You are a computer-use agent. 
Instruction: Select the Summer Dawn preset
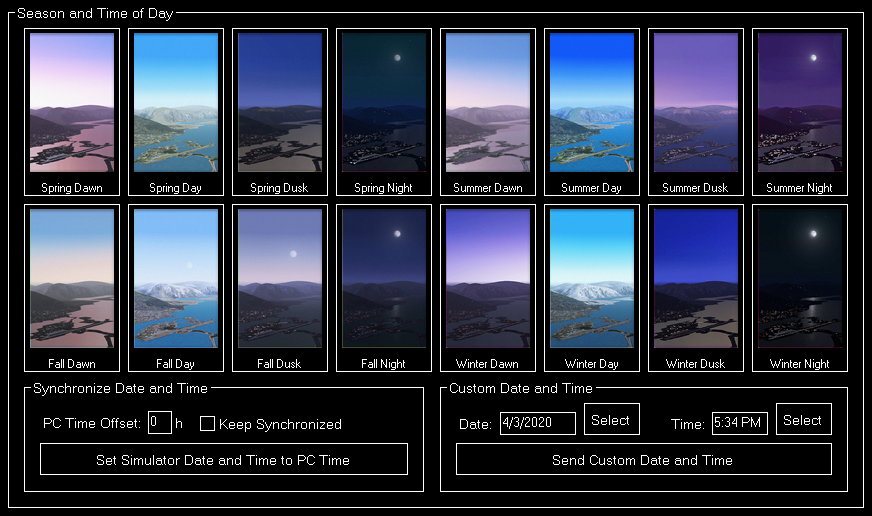[488, 112]
